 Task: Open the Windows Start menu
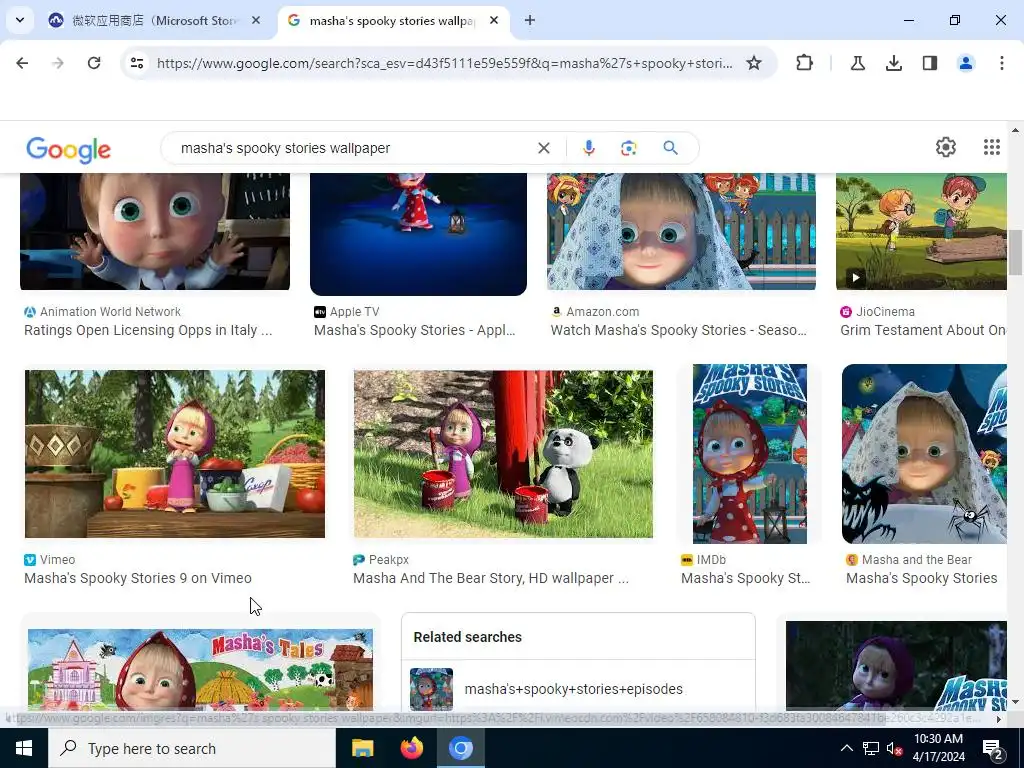coord(24,748)
